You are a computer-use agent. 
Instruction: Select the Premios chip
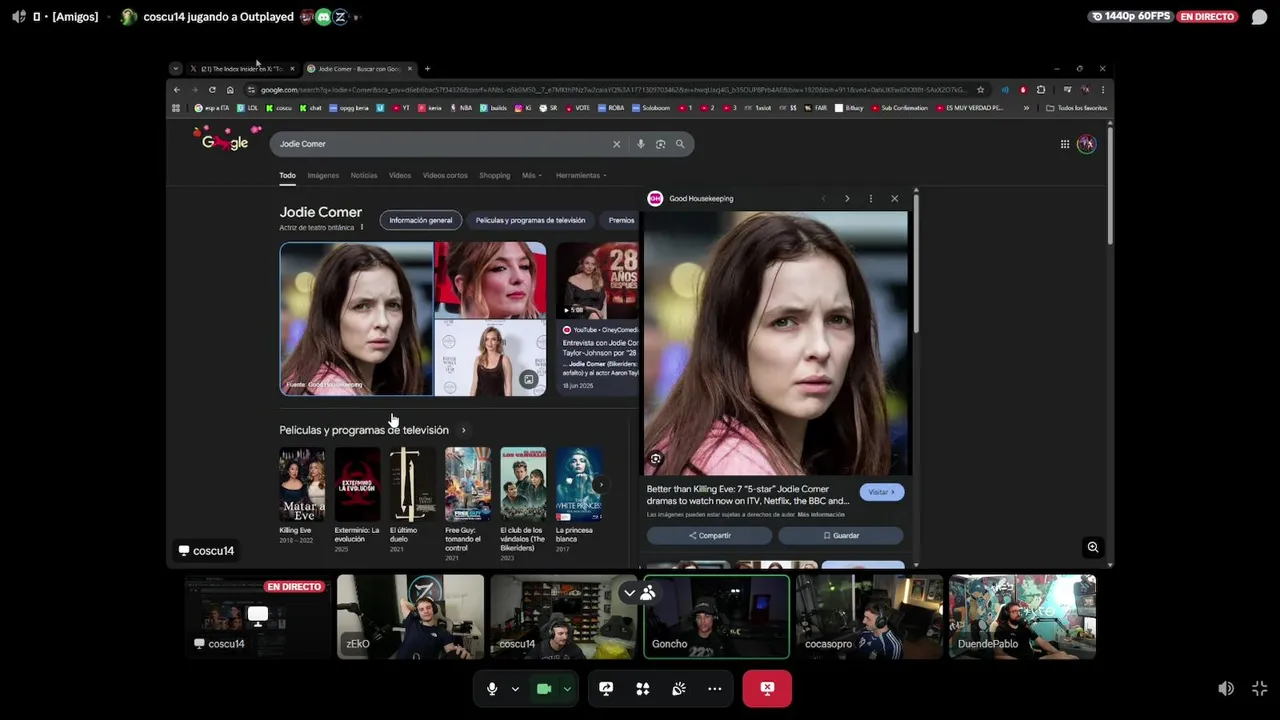click(x=621, y=220)
